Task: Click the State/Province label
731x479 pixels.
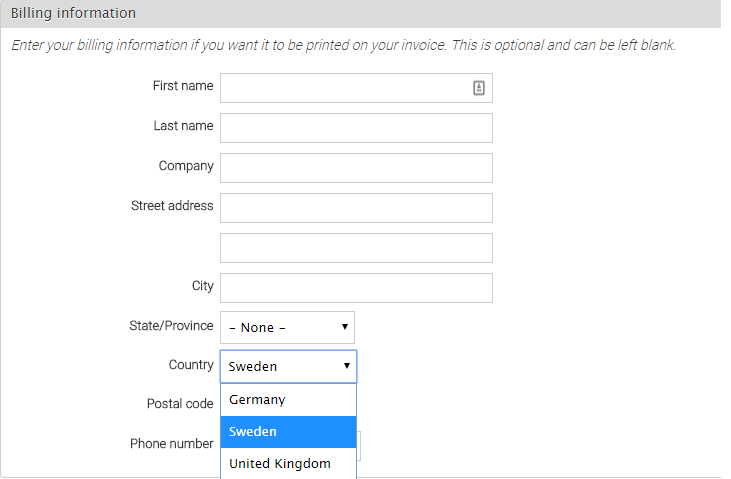Action: coord(171,326)
